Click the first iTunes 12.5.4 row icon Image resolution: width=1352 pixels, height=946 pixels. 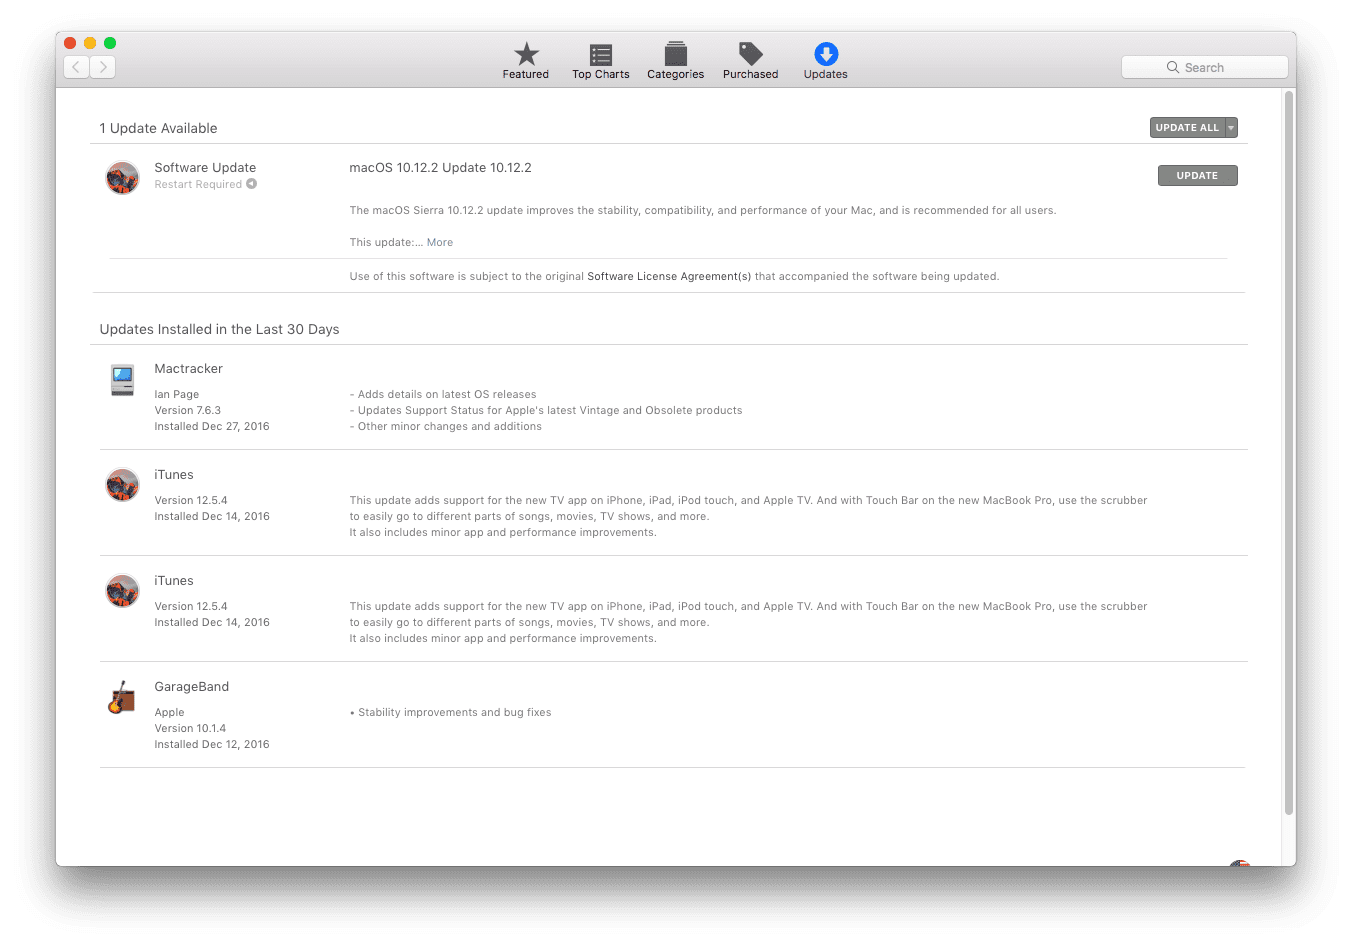coord(122,485)
